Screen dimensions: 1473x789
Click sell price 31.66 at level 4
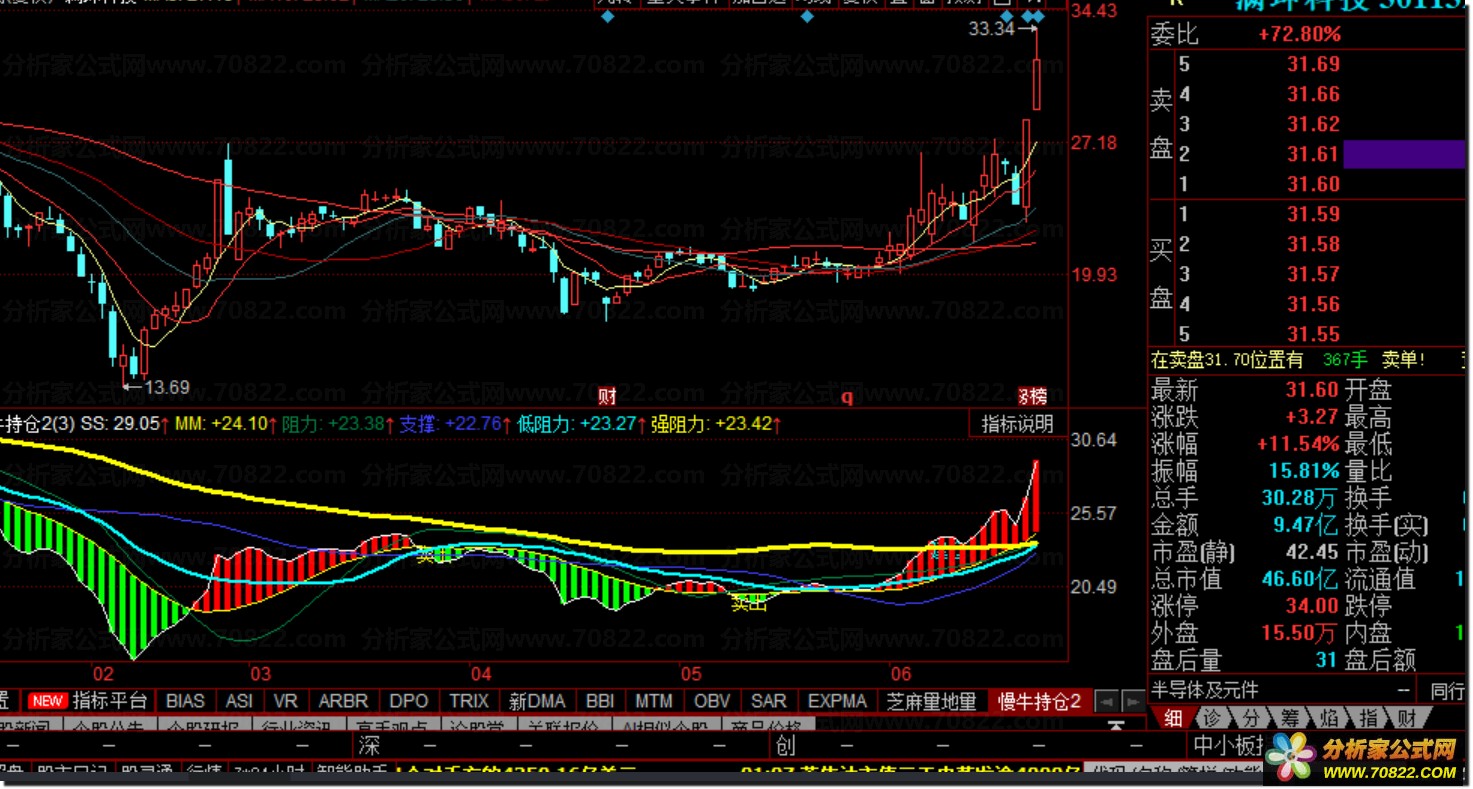click(1313, 95)
